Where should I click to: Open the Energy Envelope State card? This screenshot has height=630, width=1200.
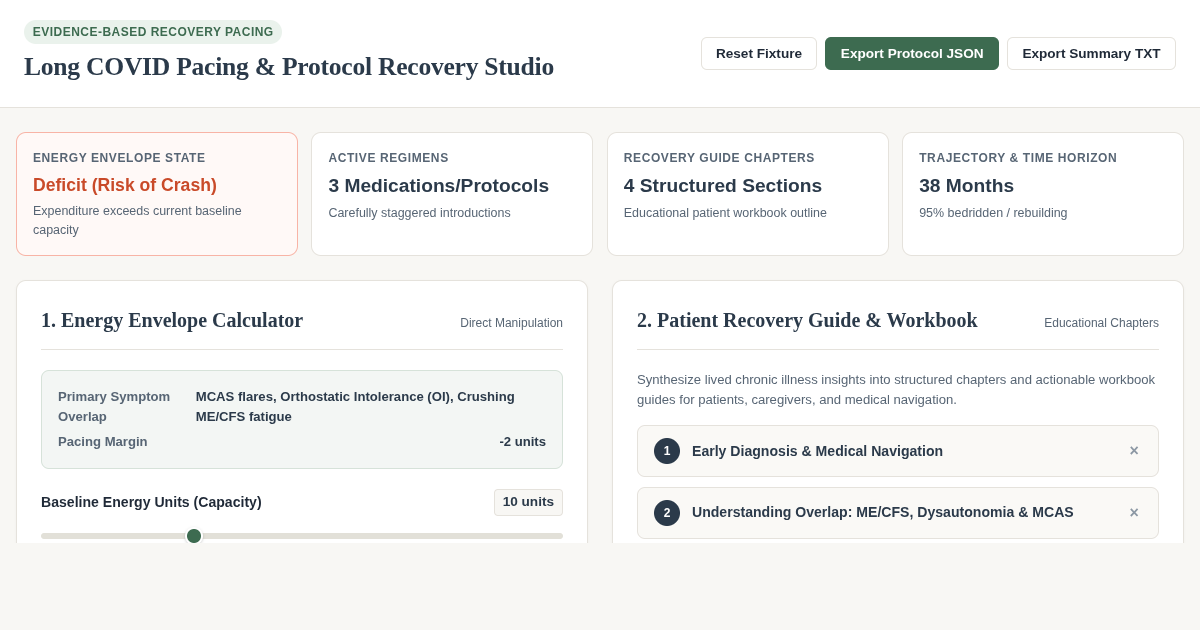(x=157, y=194)
